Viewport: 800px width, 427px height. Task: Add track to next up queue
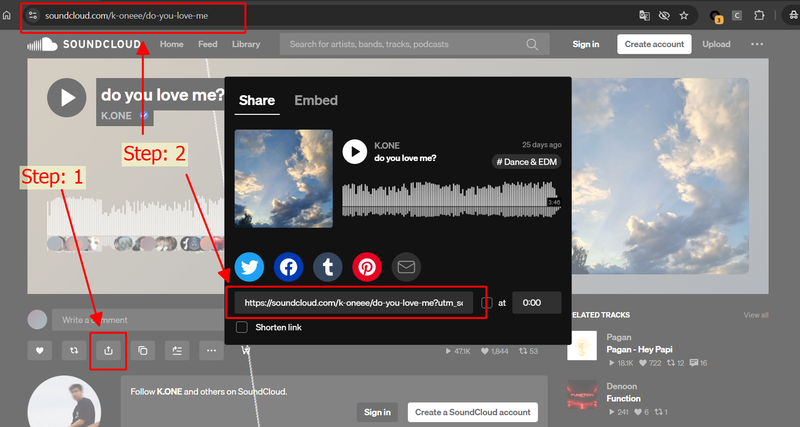tap(177, 350)
